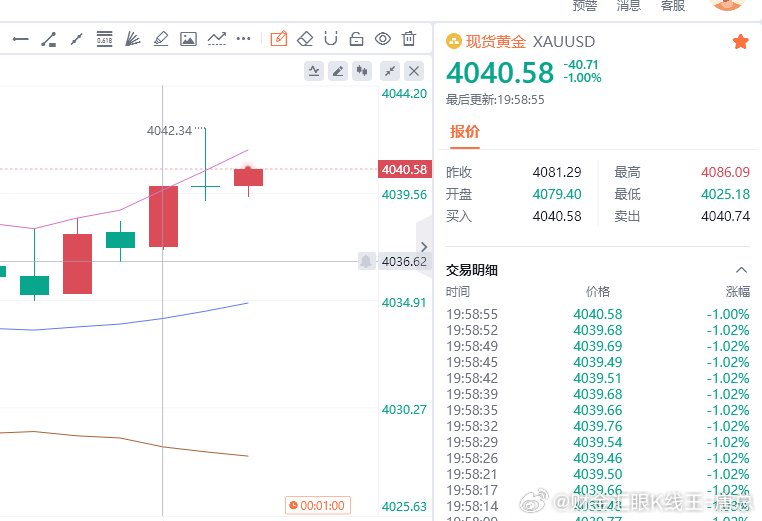The image size is (762, 521).
Task: Select the 19:58:55 trade row time
Action: click(472, 314)
